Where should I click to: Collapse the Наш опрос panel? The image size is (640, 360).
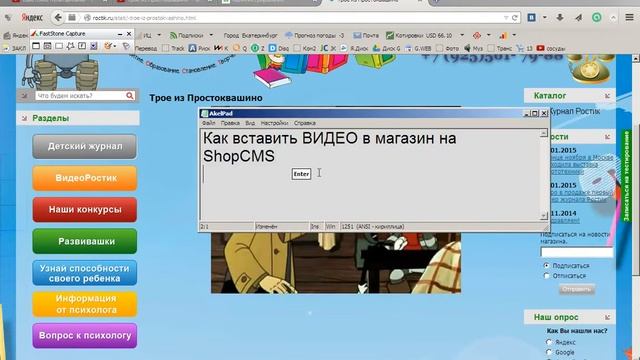tap(607, 317)
